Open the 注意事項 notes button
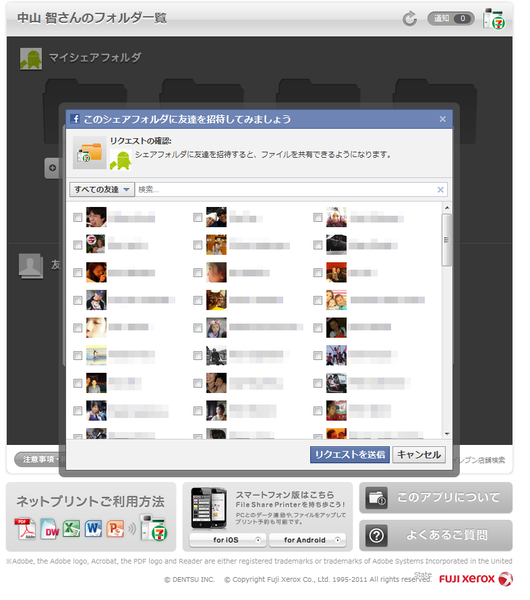 [x=37, y=459]
